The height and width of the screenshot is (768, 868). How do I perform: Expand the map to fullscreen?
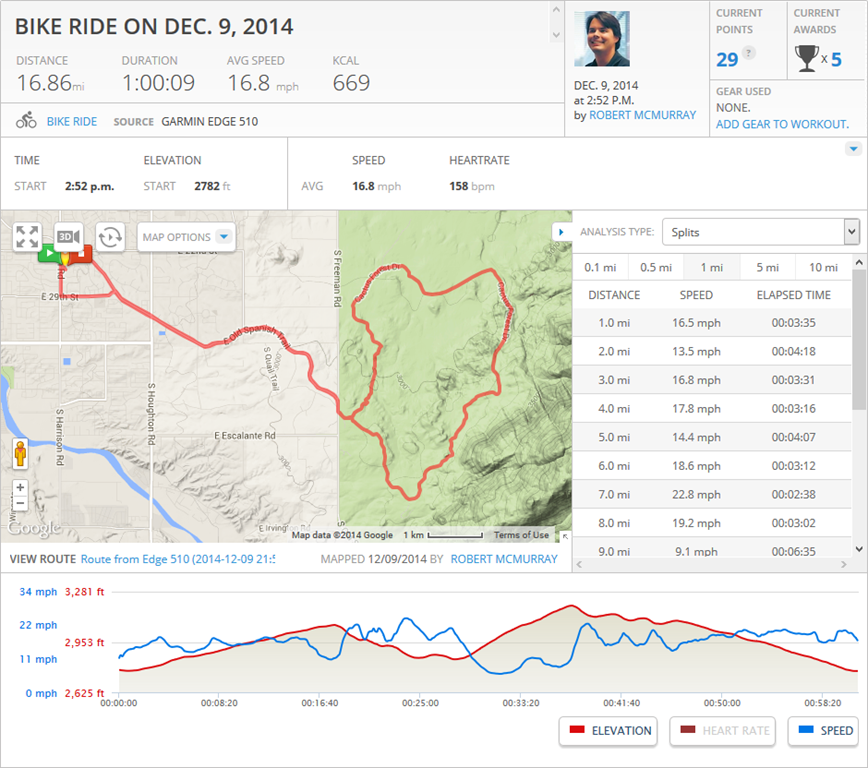(27, 237)
